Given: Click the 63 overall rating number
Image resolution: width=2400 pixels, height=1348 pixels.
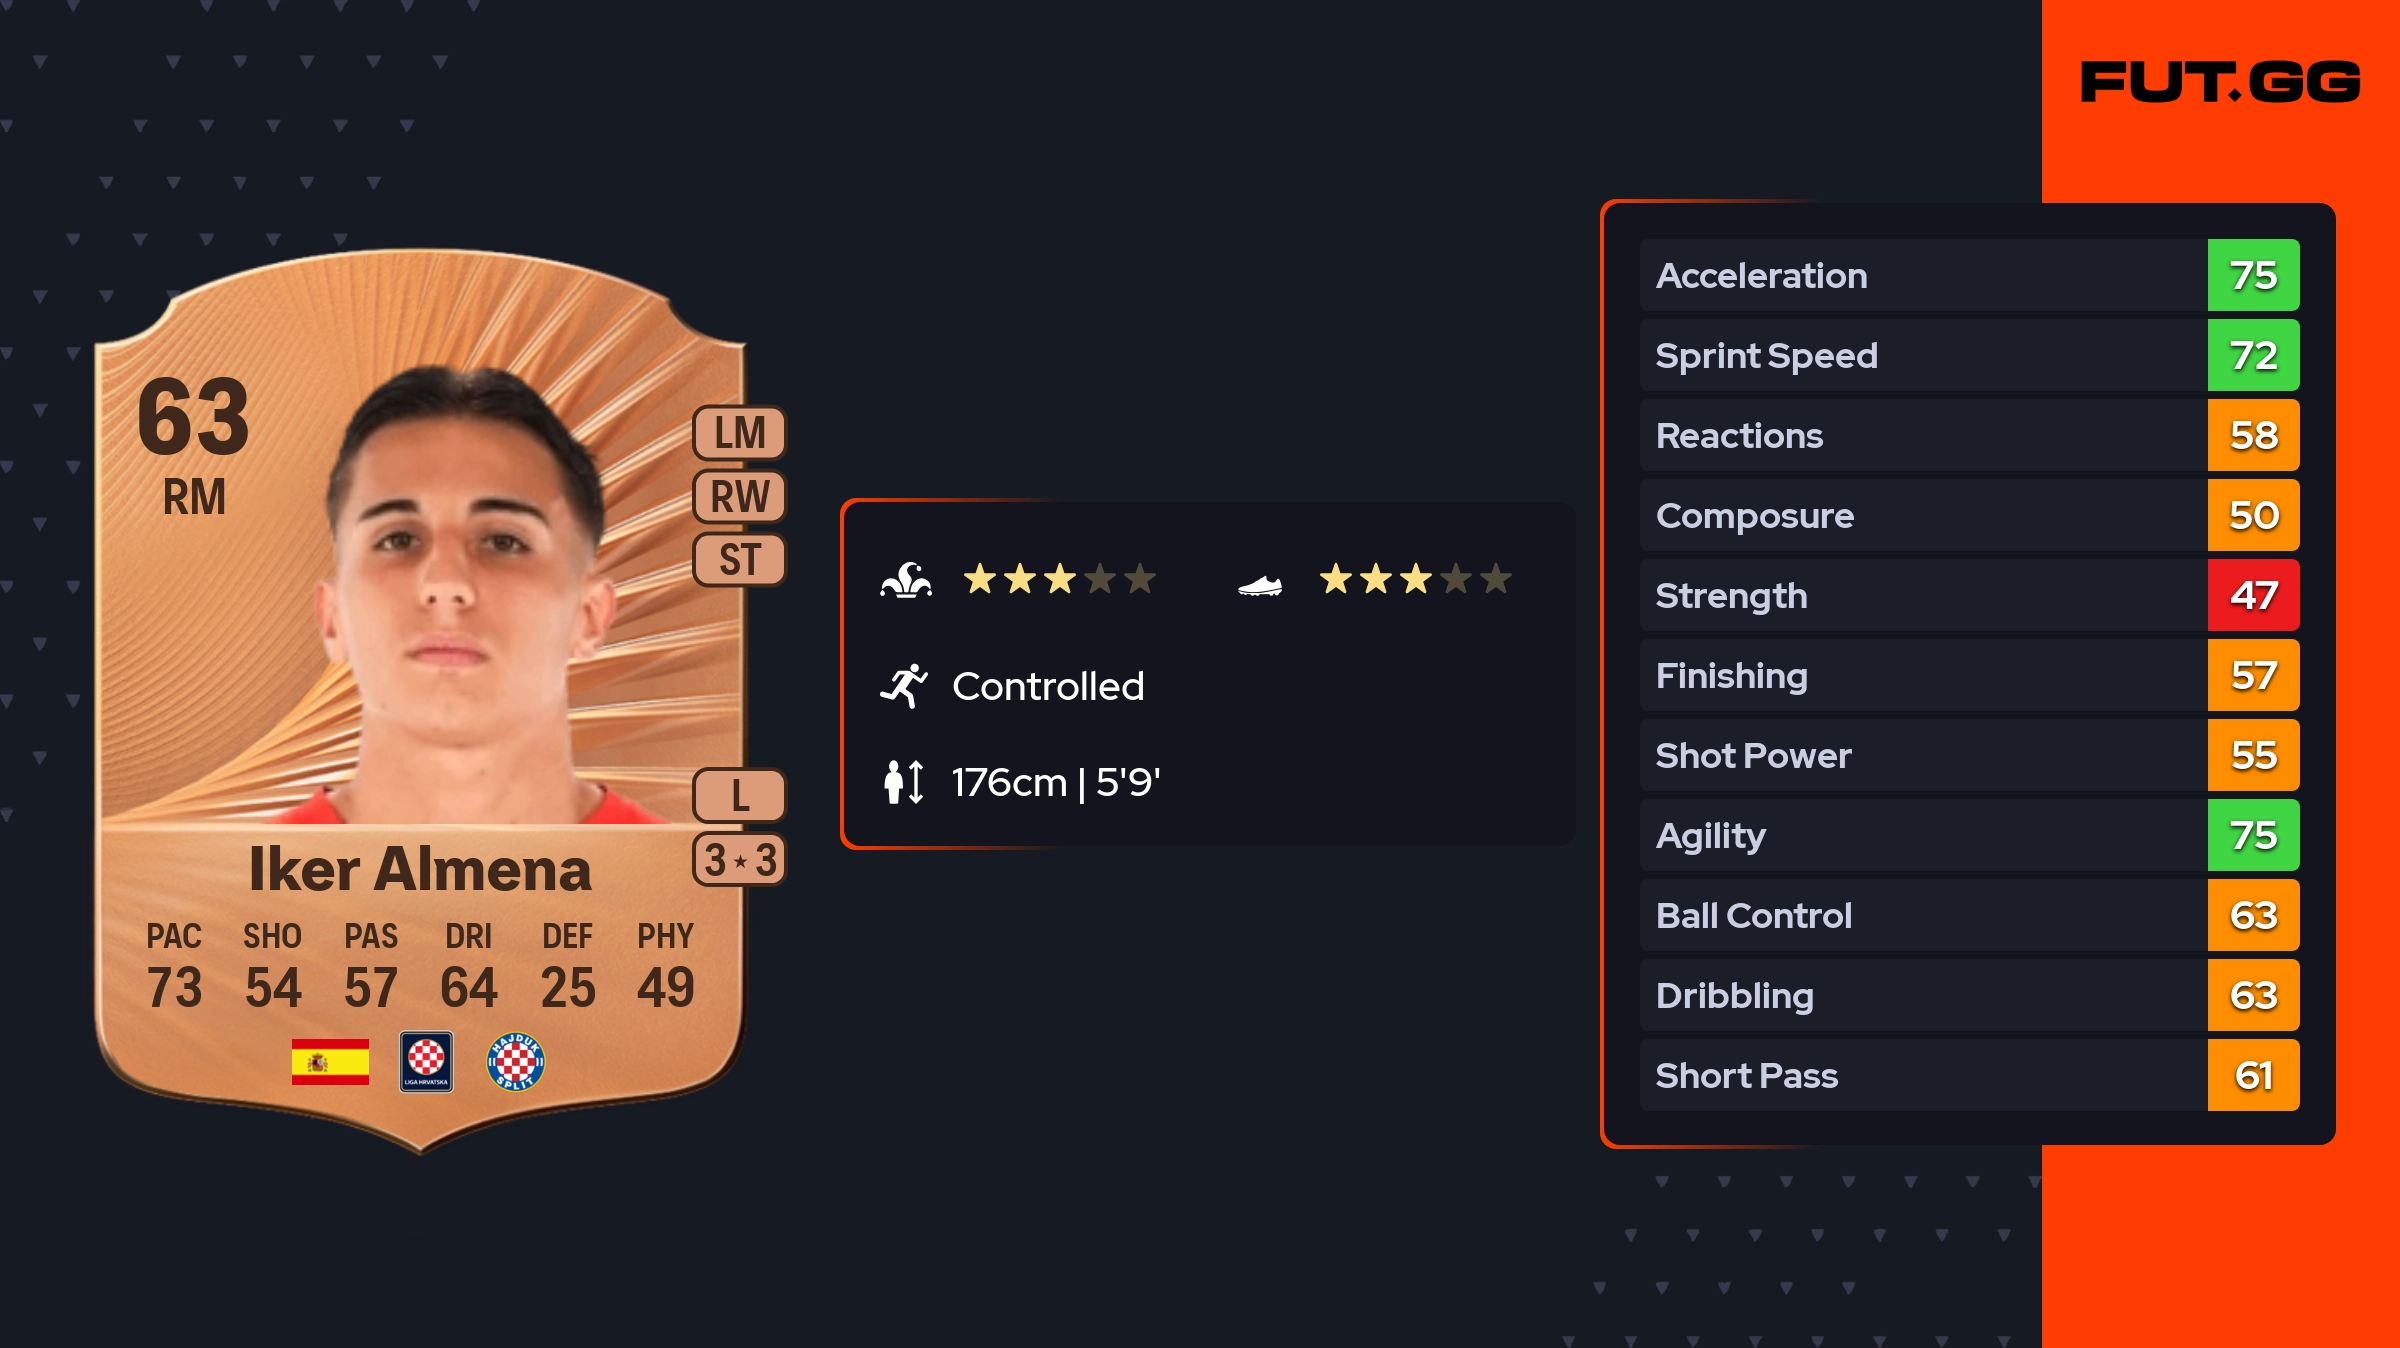Looking at the screenshot, I should point(193,418).
